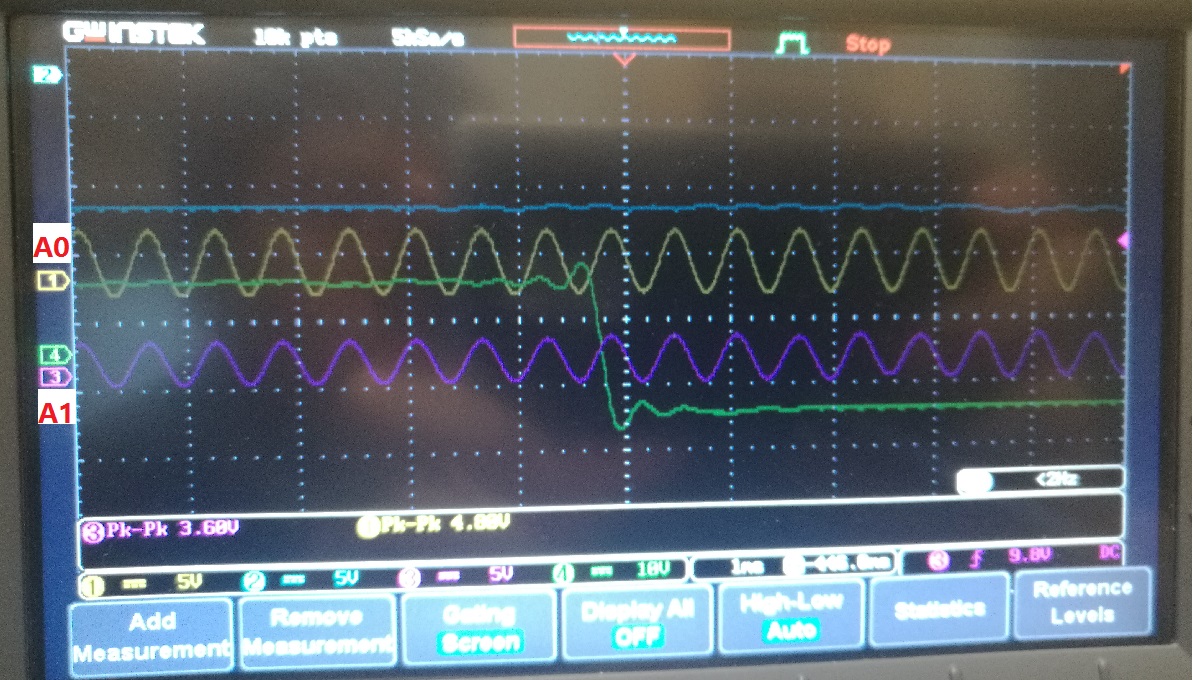
Task: Open channel 1 5V scale setting
Action: point(142,583)
